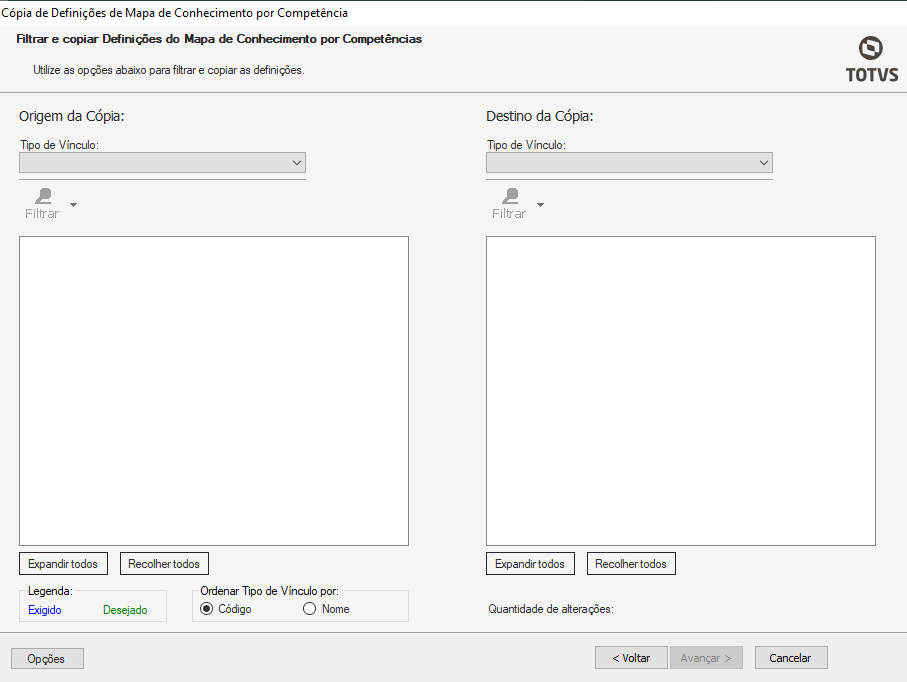Click Recolher todos under the destination list

631,564
